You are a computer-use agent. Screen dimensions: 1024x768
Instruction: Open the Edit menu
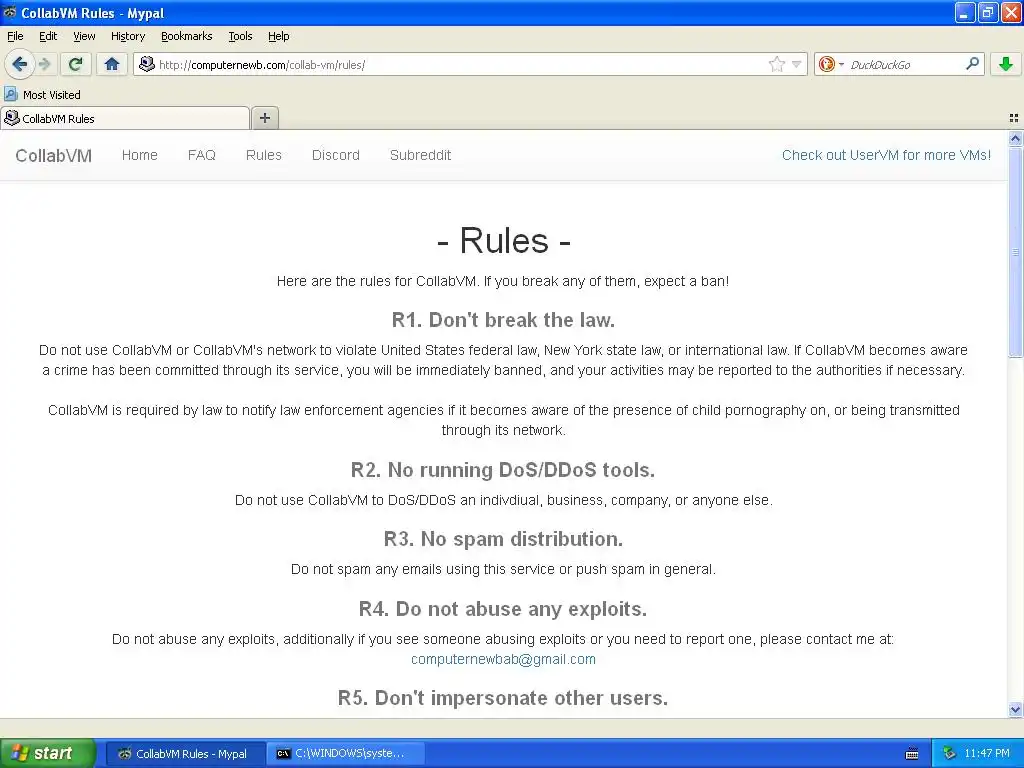pyautogui.click(x=48, y=37)
